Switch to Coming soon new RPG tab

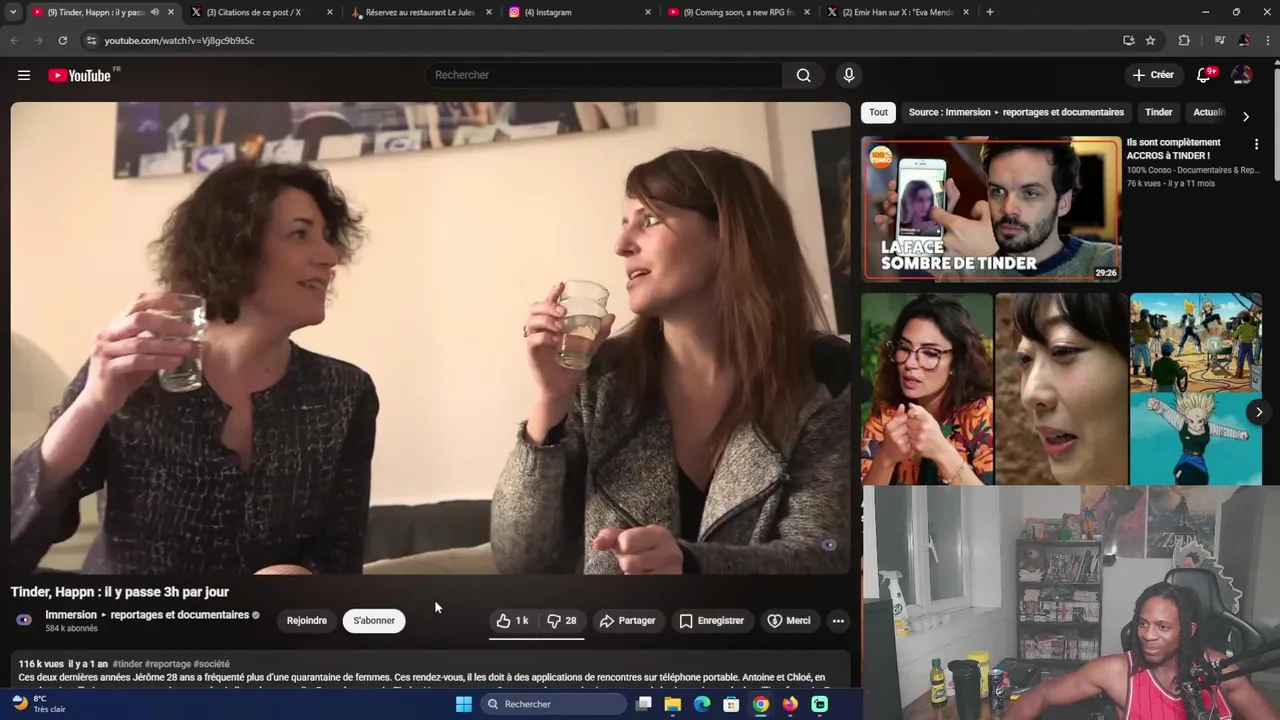738,12
